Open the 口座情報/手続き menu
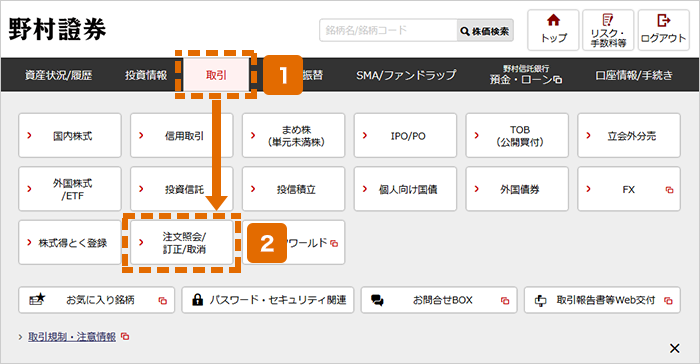 click(634, 75)
